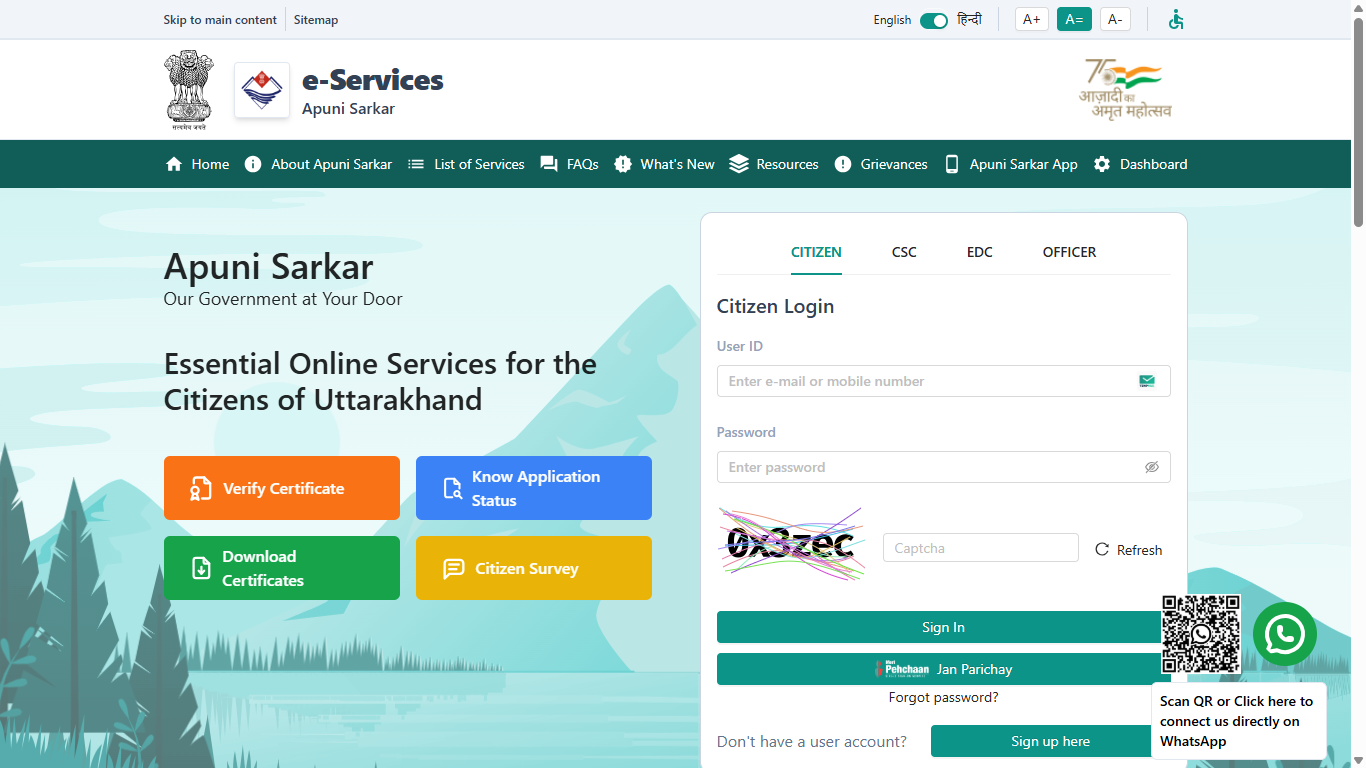Click the FAQs chat bubble icon
This screenshot has height=768, width=1366.
pyautogui.click(x=549, y=164)
